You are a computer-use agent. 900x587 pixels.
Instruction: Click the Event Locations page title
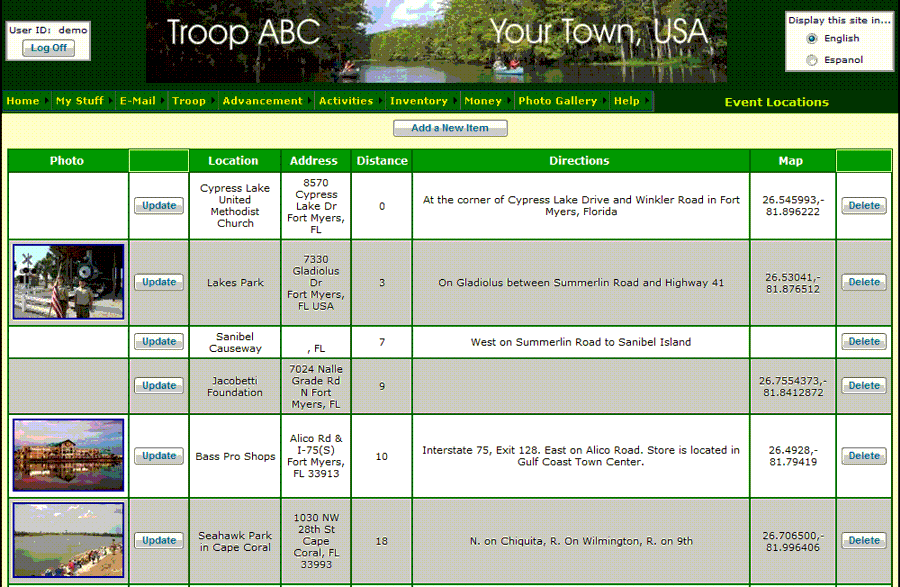(x=777, y=102)
